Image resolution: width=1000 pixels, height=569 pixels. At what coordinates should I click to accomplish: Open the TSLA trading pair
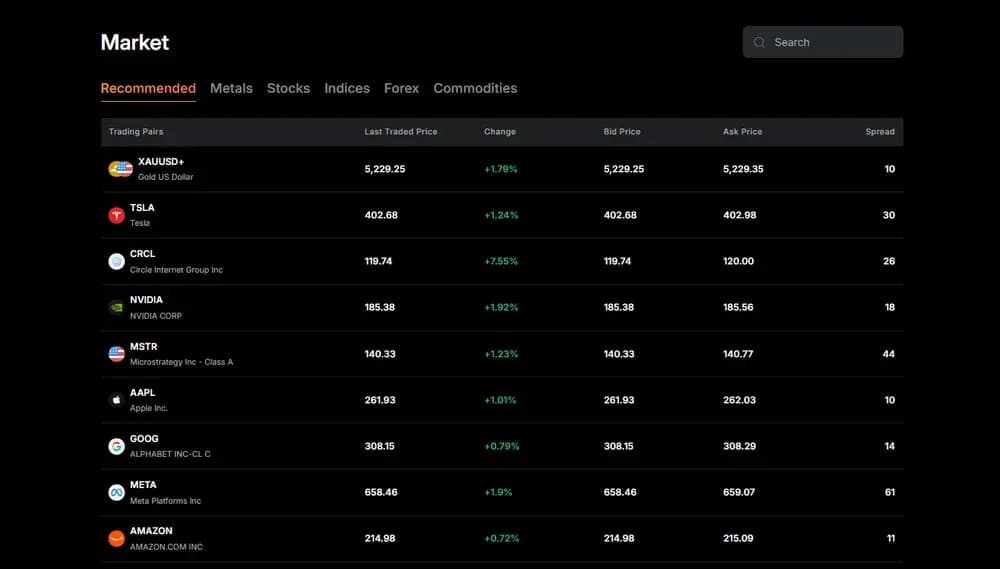pos(502,215)
